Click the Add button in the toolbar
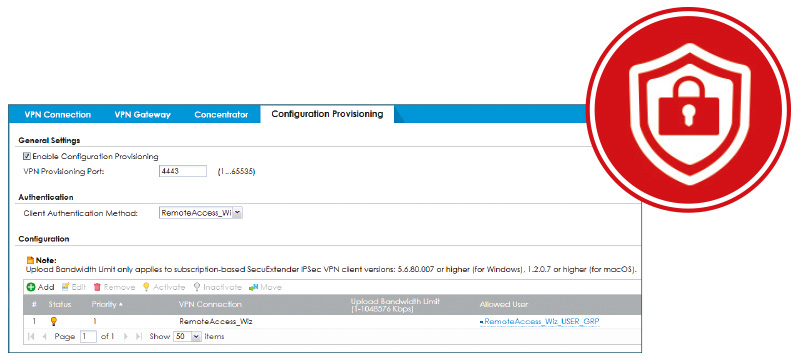This screenshot has height=360, width=802. point(40,287)
